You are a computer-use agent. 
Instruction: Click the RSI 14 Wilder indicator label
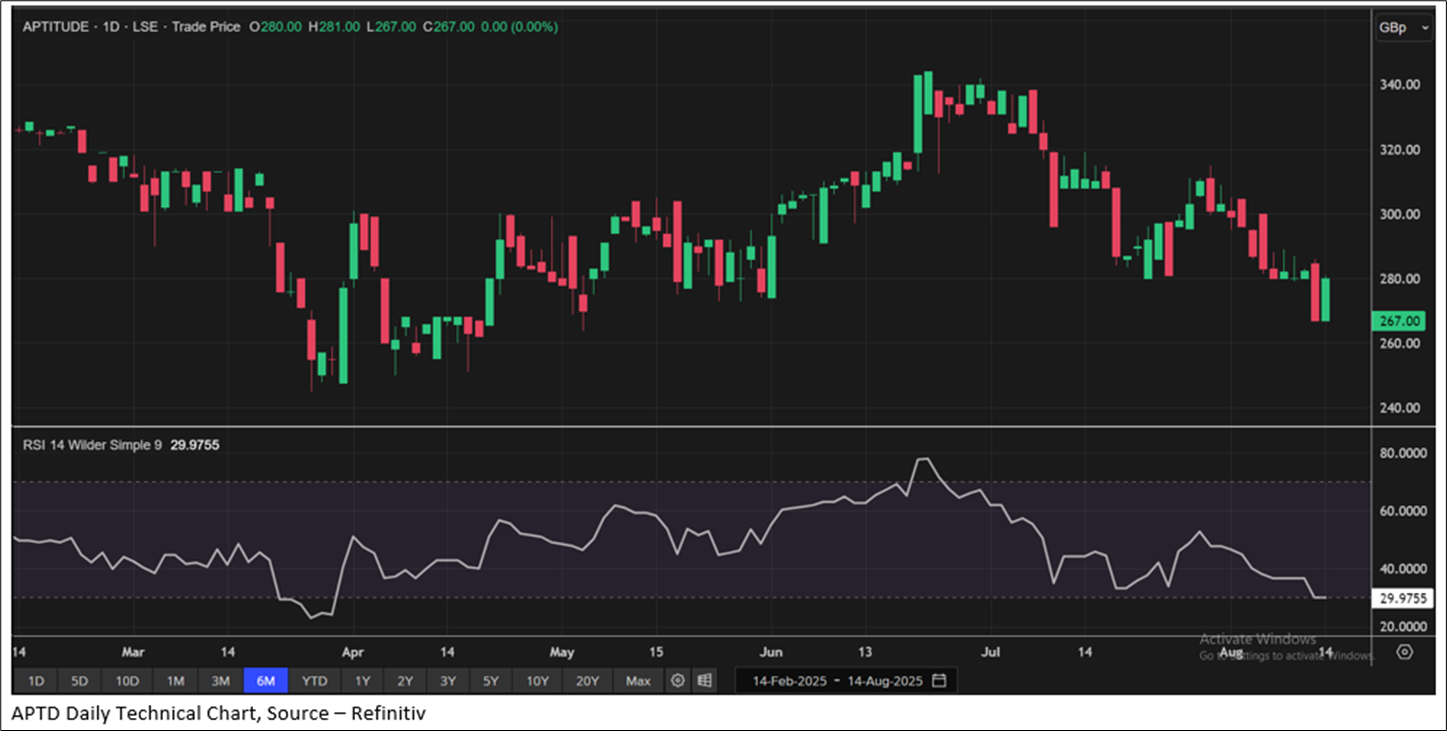[x=92, y=445]
